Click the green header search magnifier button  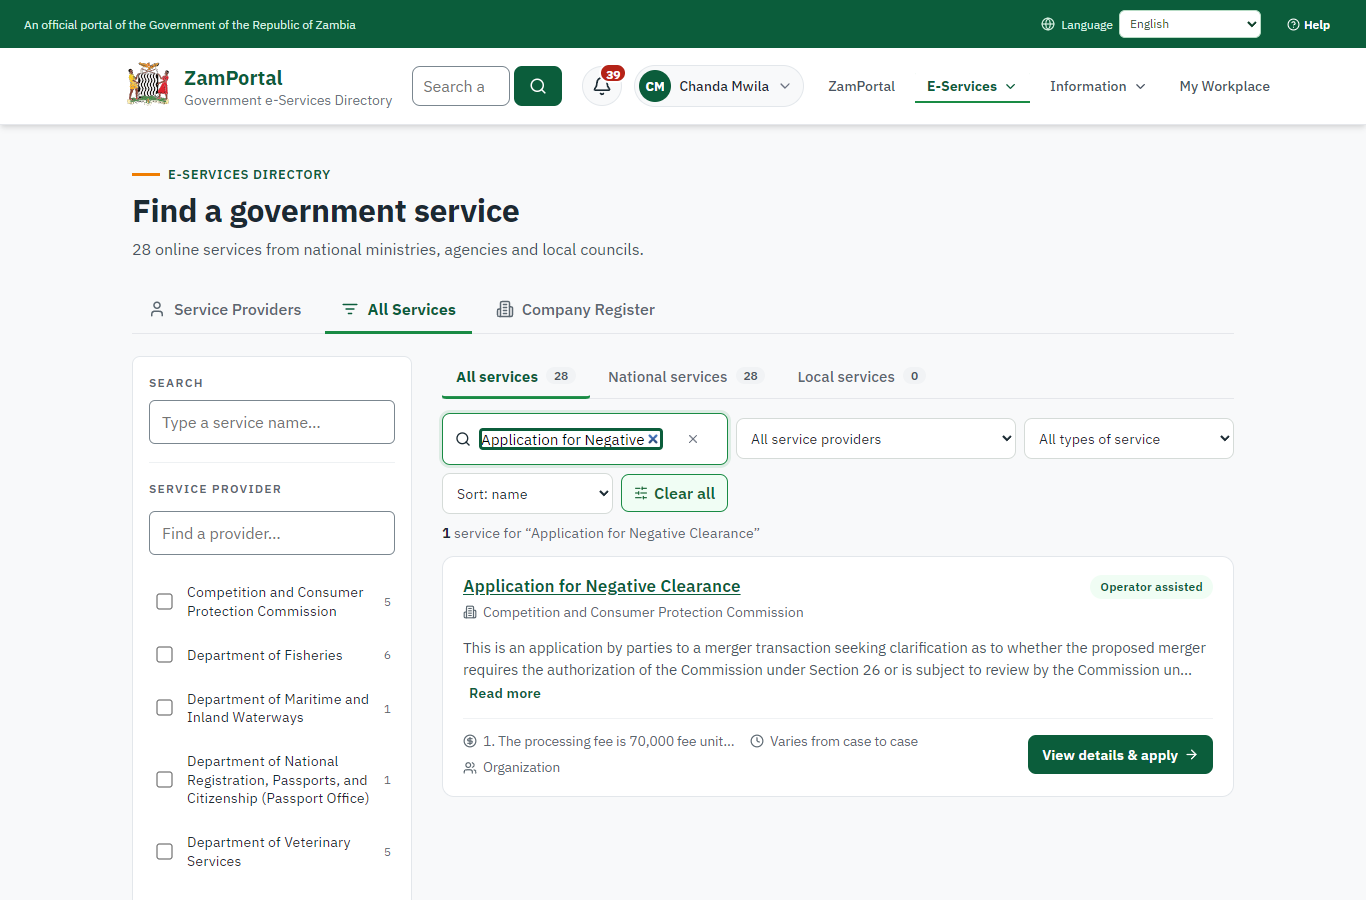point(538,86)
